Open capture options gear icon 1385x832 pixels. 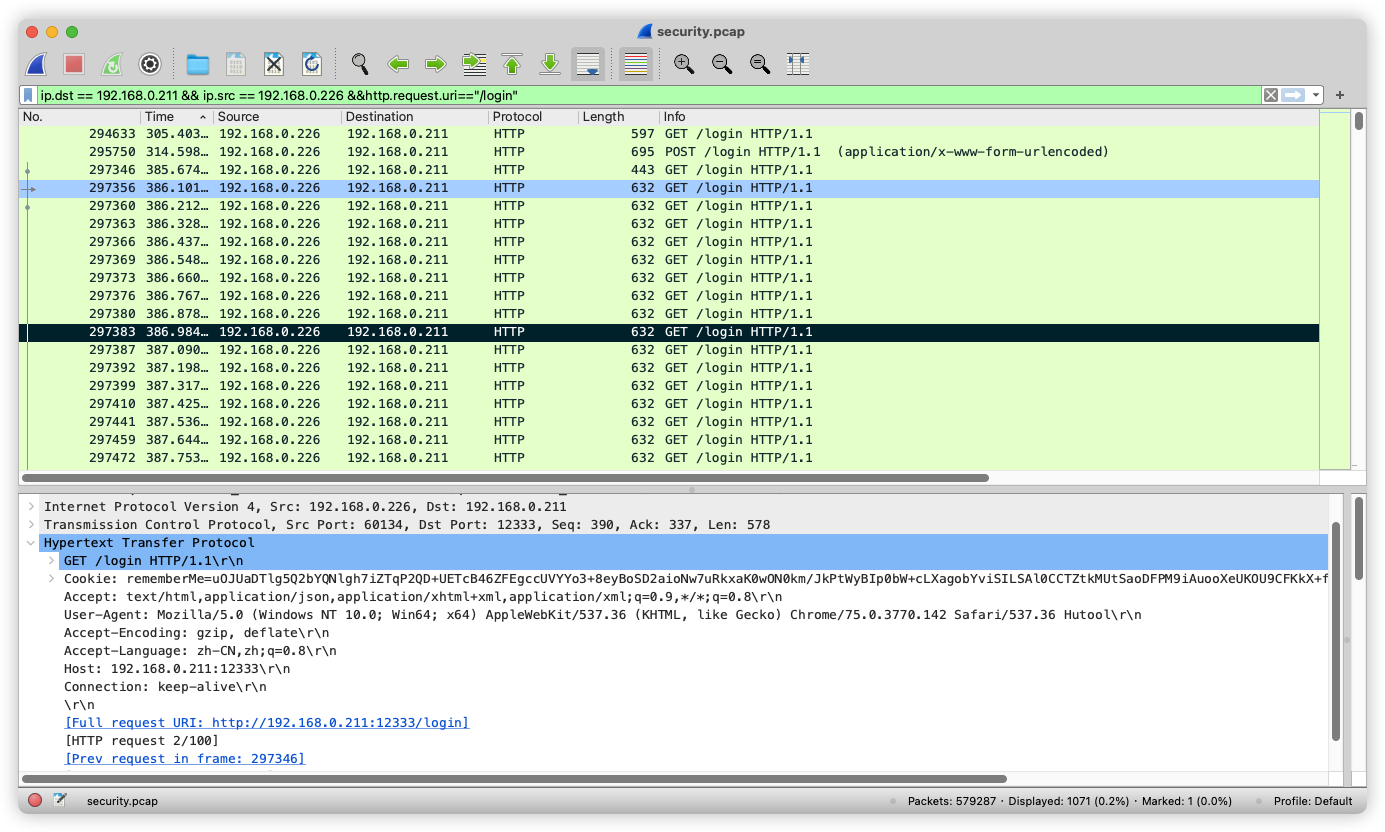150,64
